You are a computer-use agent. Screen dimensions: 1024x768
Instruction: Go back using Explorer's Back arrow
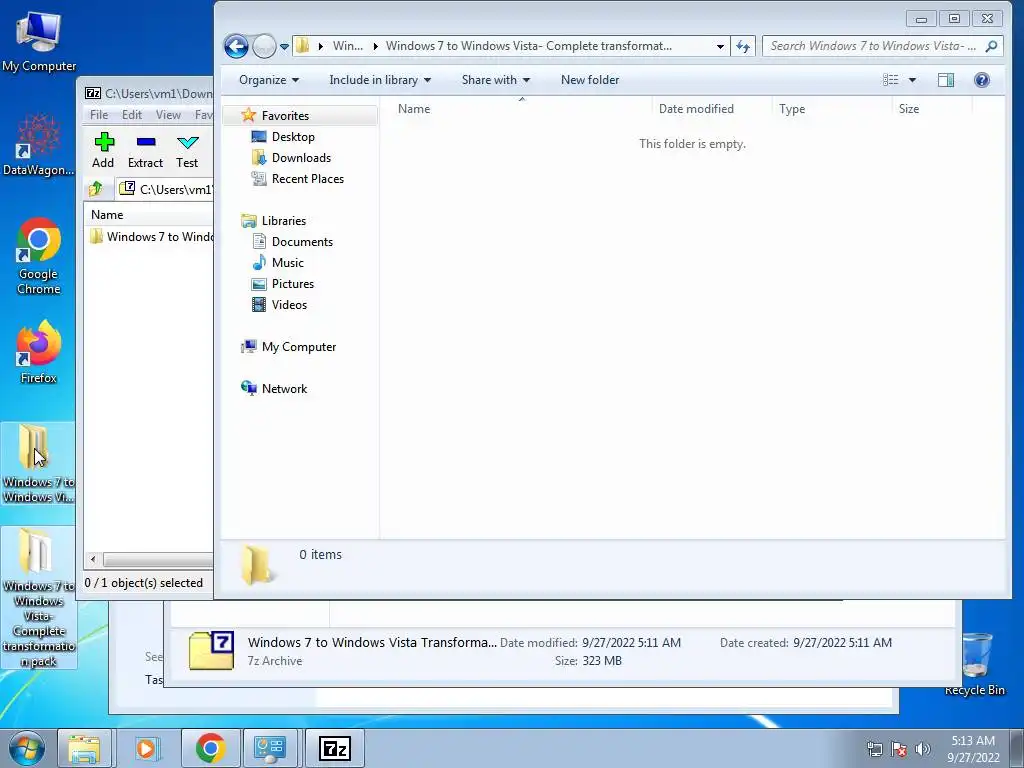point(236,46)
